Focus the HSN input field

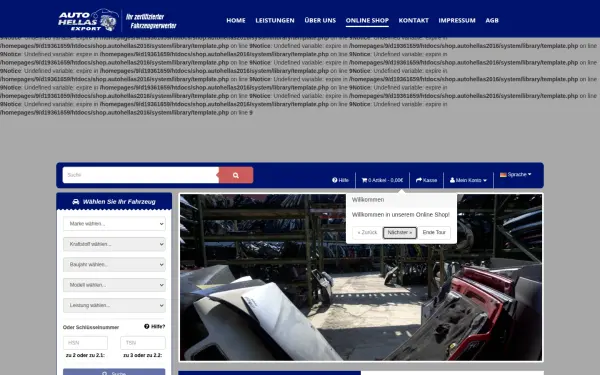tap(85, 343)
